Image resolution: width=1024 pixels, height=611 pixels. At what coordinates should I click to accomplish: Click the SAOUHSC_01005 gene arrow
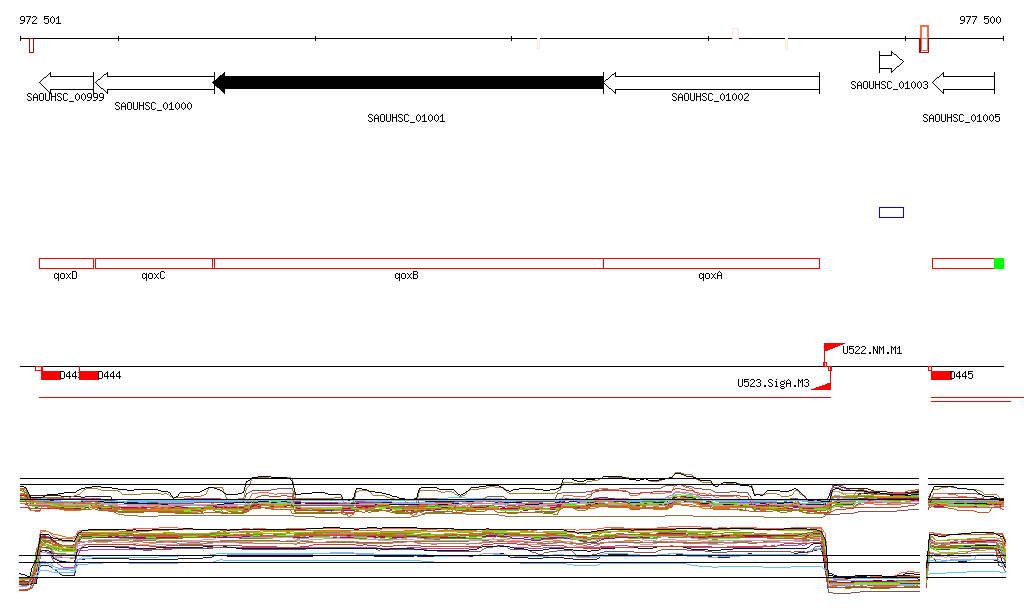(963, 83)
